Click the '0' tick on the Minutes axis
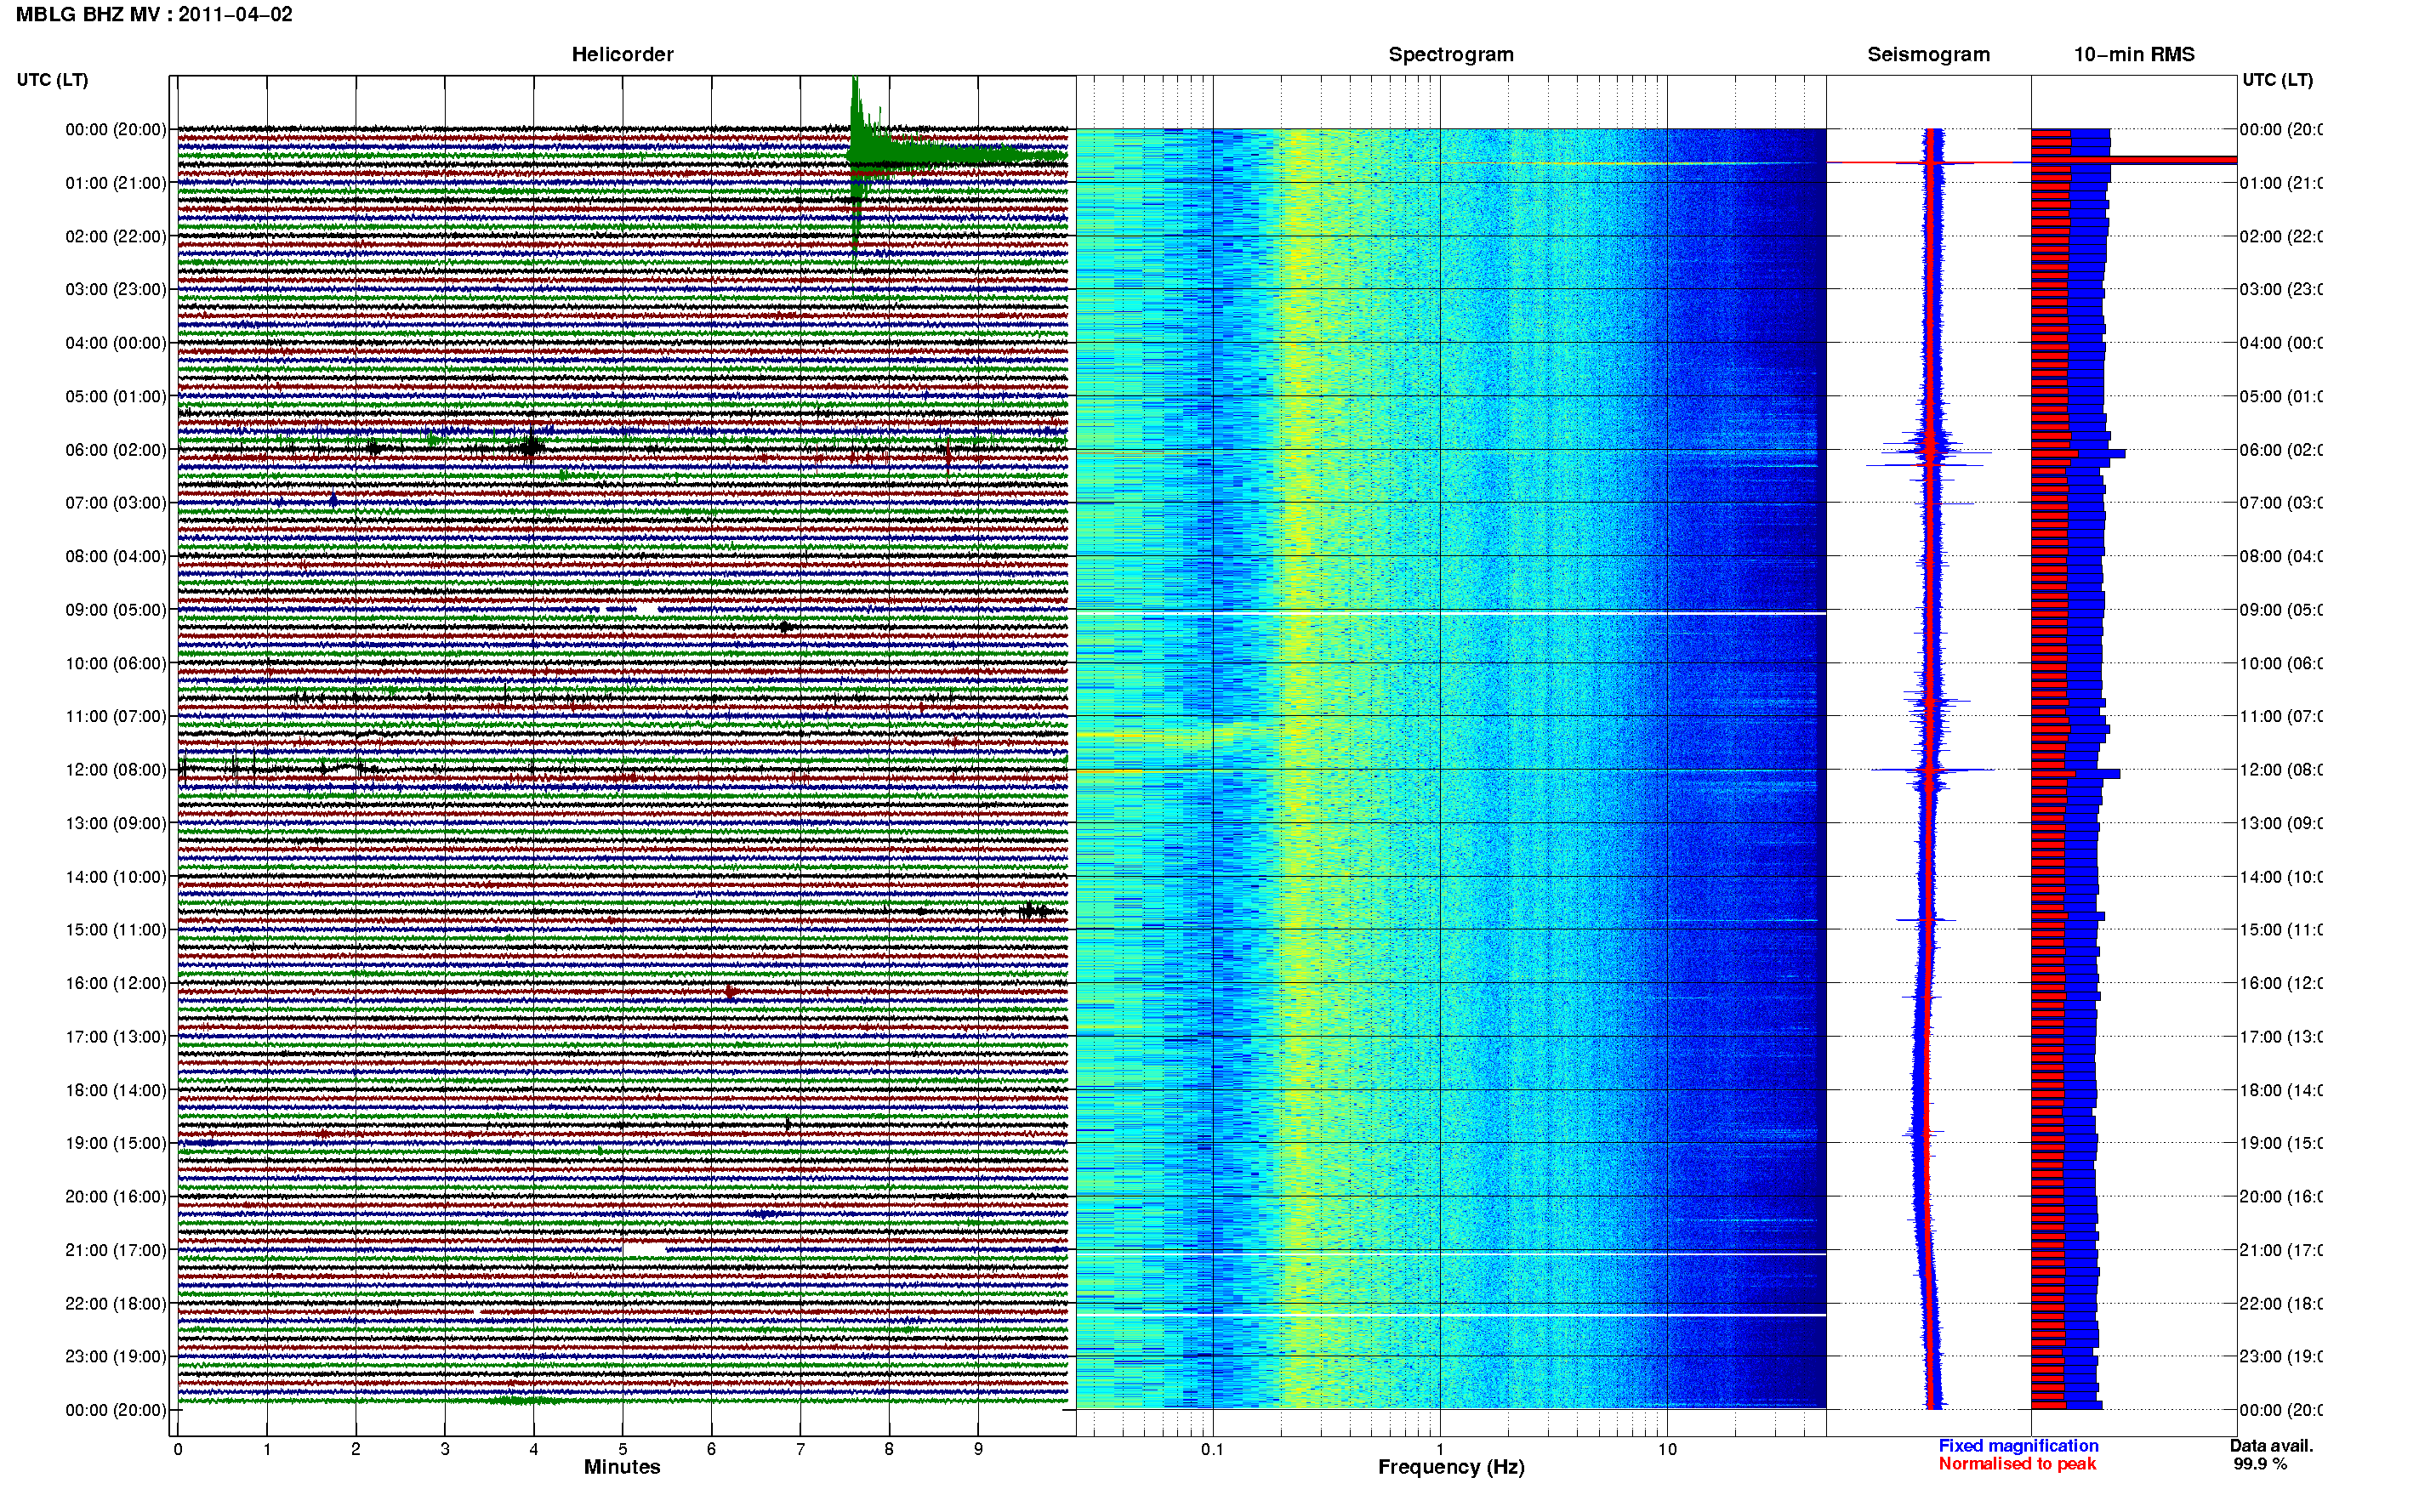 178,1449
